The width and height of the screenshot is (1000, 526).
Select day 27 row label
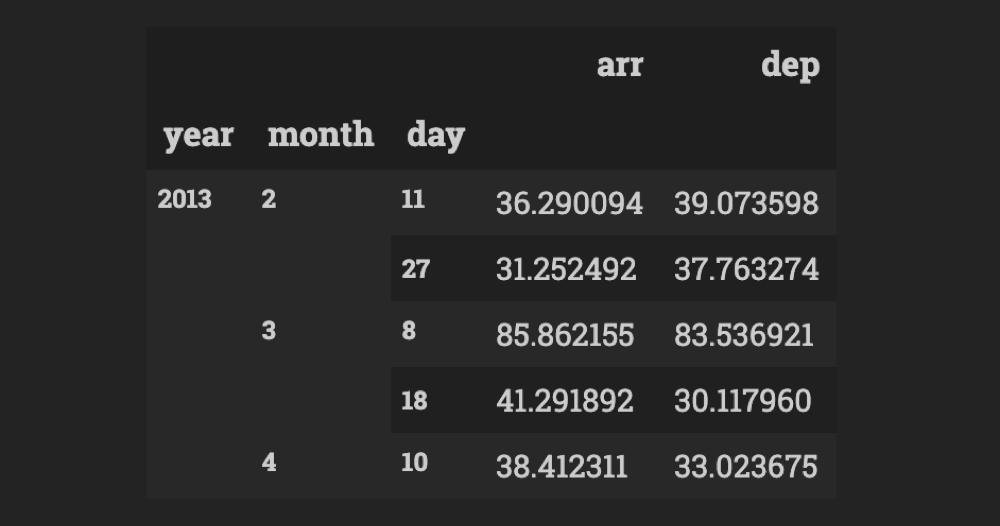415,269
